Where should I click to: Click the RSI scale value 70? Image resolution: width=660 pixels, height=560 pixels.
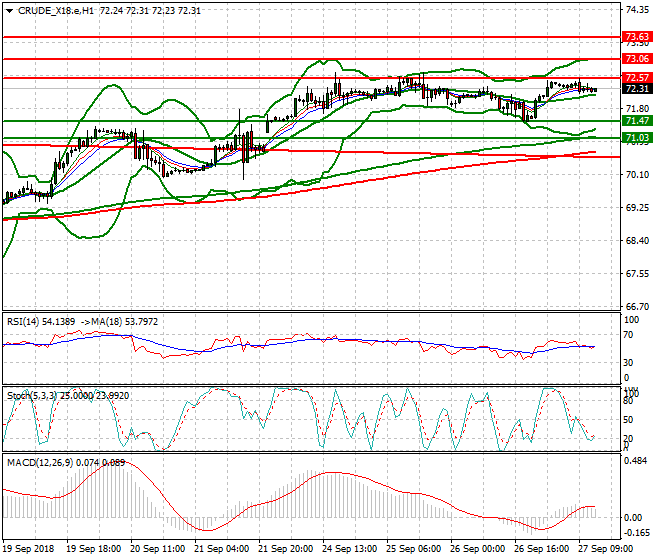[628, 335]
